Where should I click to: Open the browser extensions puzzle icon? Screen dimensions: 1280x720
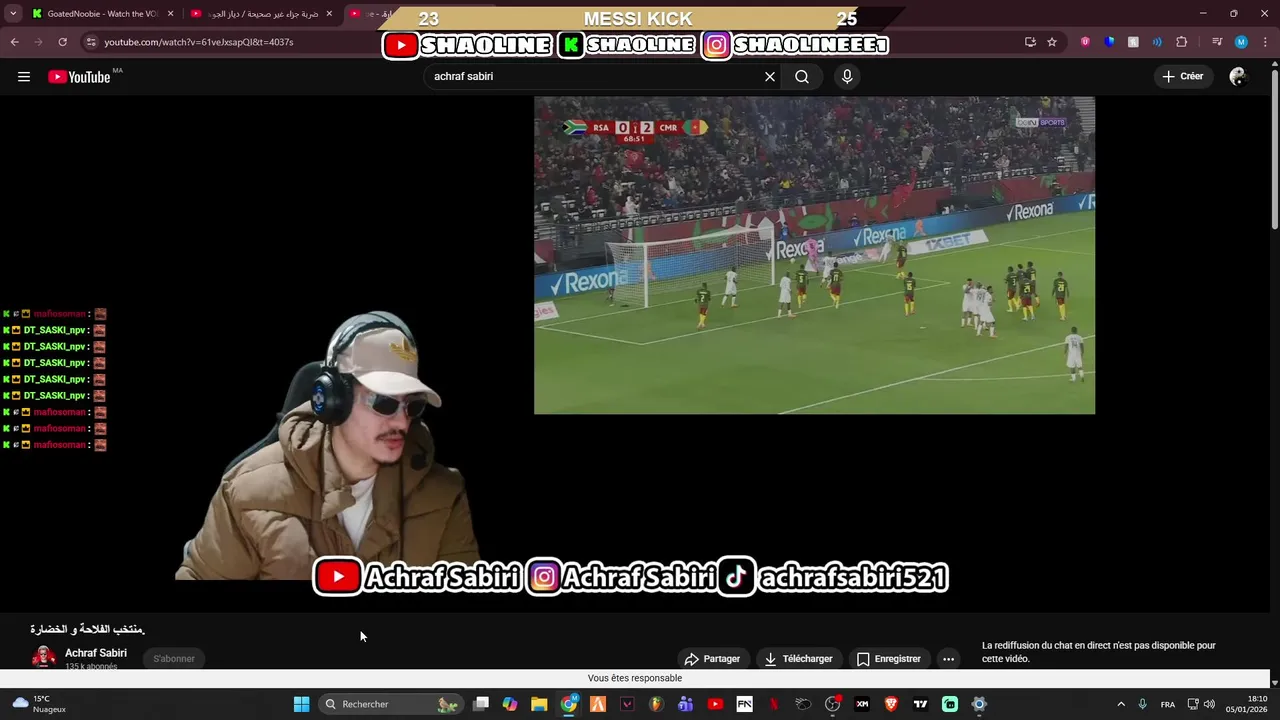point(1181,42)
